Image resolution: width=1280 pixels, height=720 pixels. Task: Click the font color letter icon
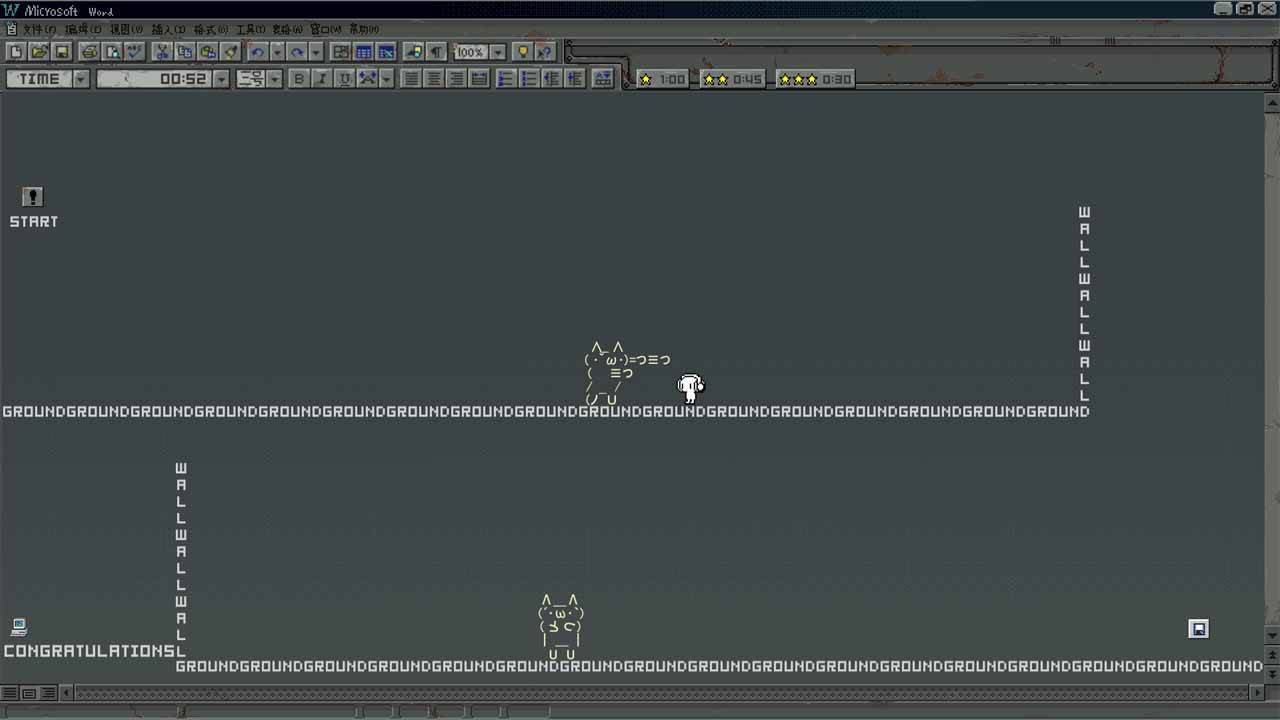[x=367, y=79]
